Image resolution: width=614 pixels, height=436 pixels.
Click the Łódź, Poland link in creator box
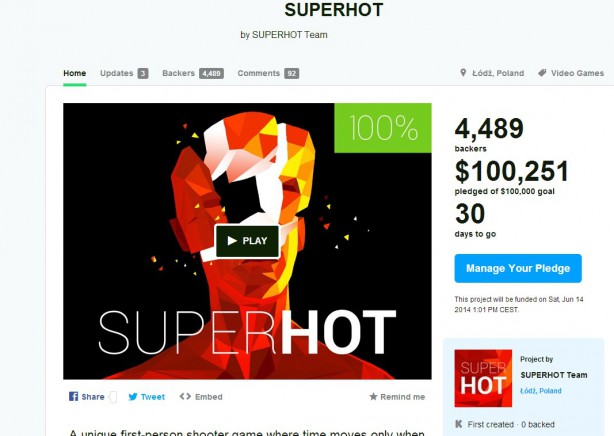[x=540, y=391]
